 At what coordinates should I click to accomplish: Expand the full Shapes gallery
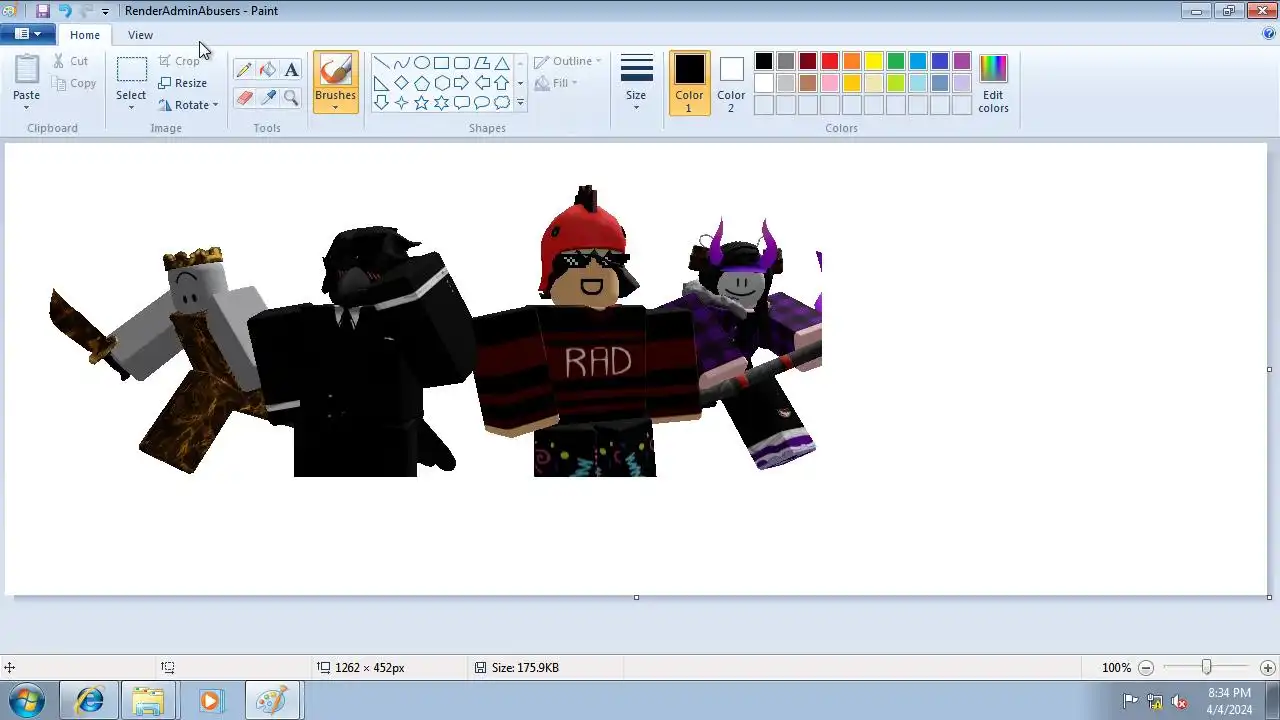tap(520, 102)
